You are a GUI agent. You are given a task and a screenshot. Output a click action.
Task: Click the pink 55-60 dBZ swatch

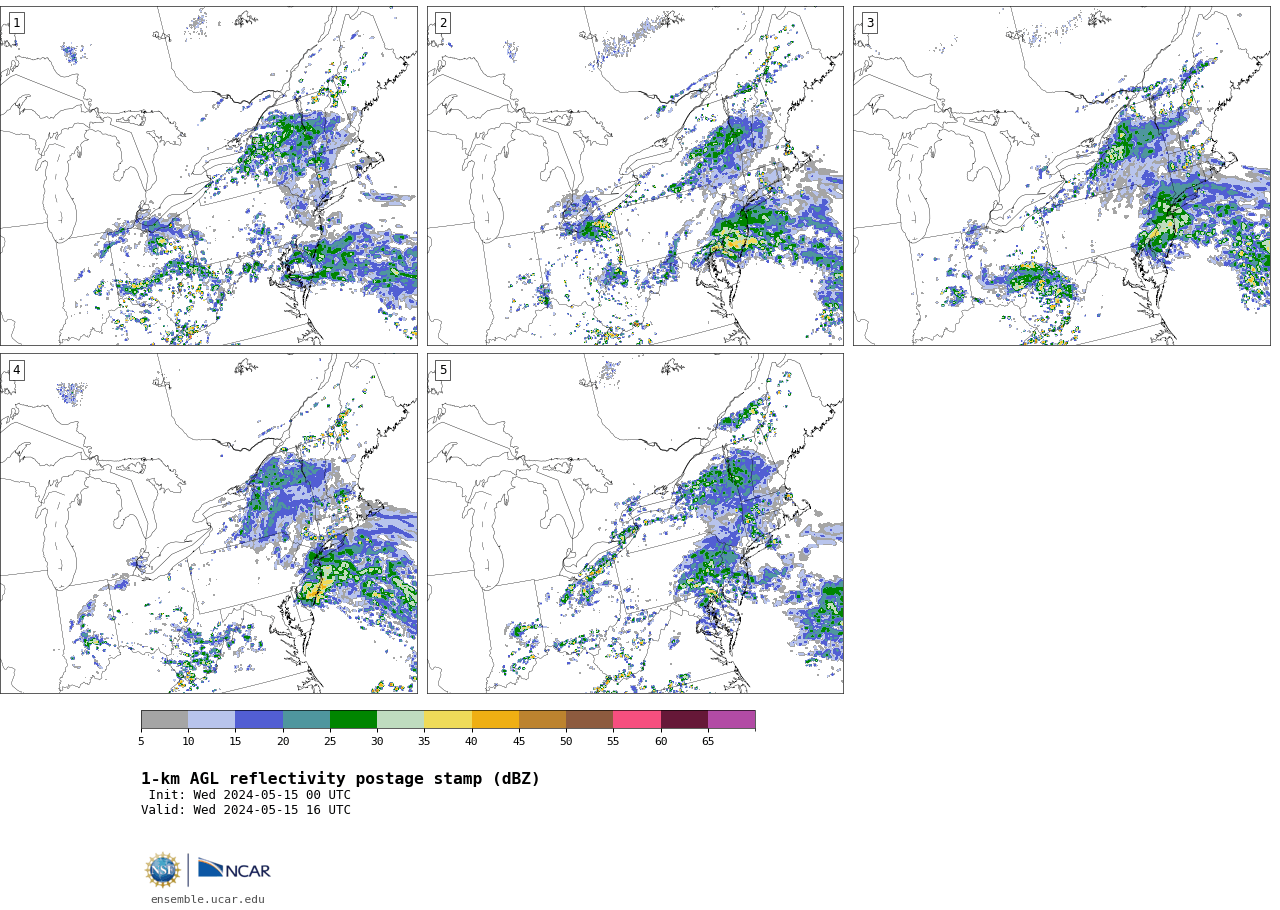tap(637, 720)
